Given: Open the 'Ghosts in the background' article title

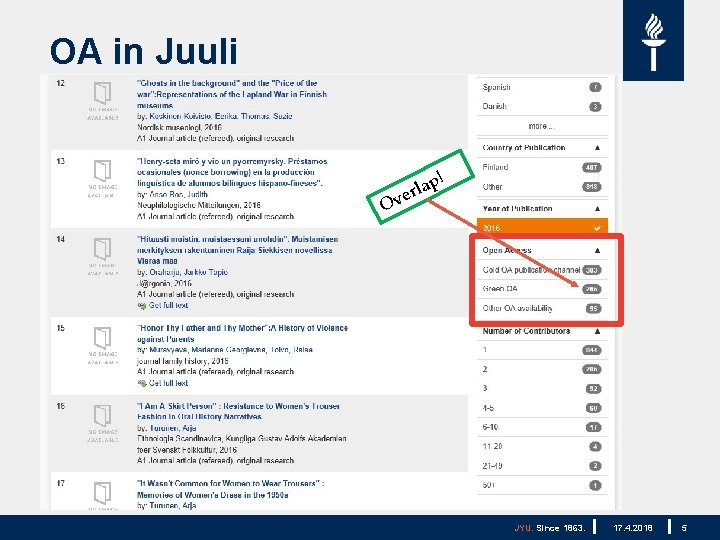Looking at the screenshot, I should pos(232,94).
